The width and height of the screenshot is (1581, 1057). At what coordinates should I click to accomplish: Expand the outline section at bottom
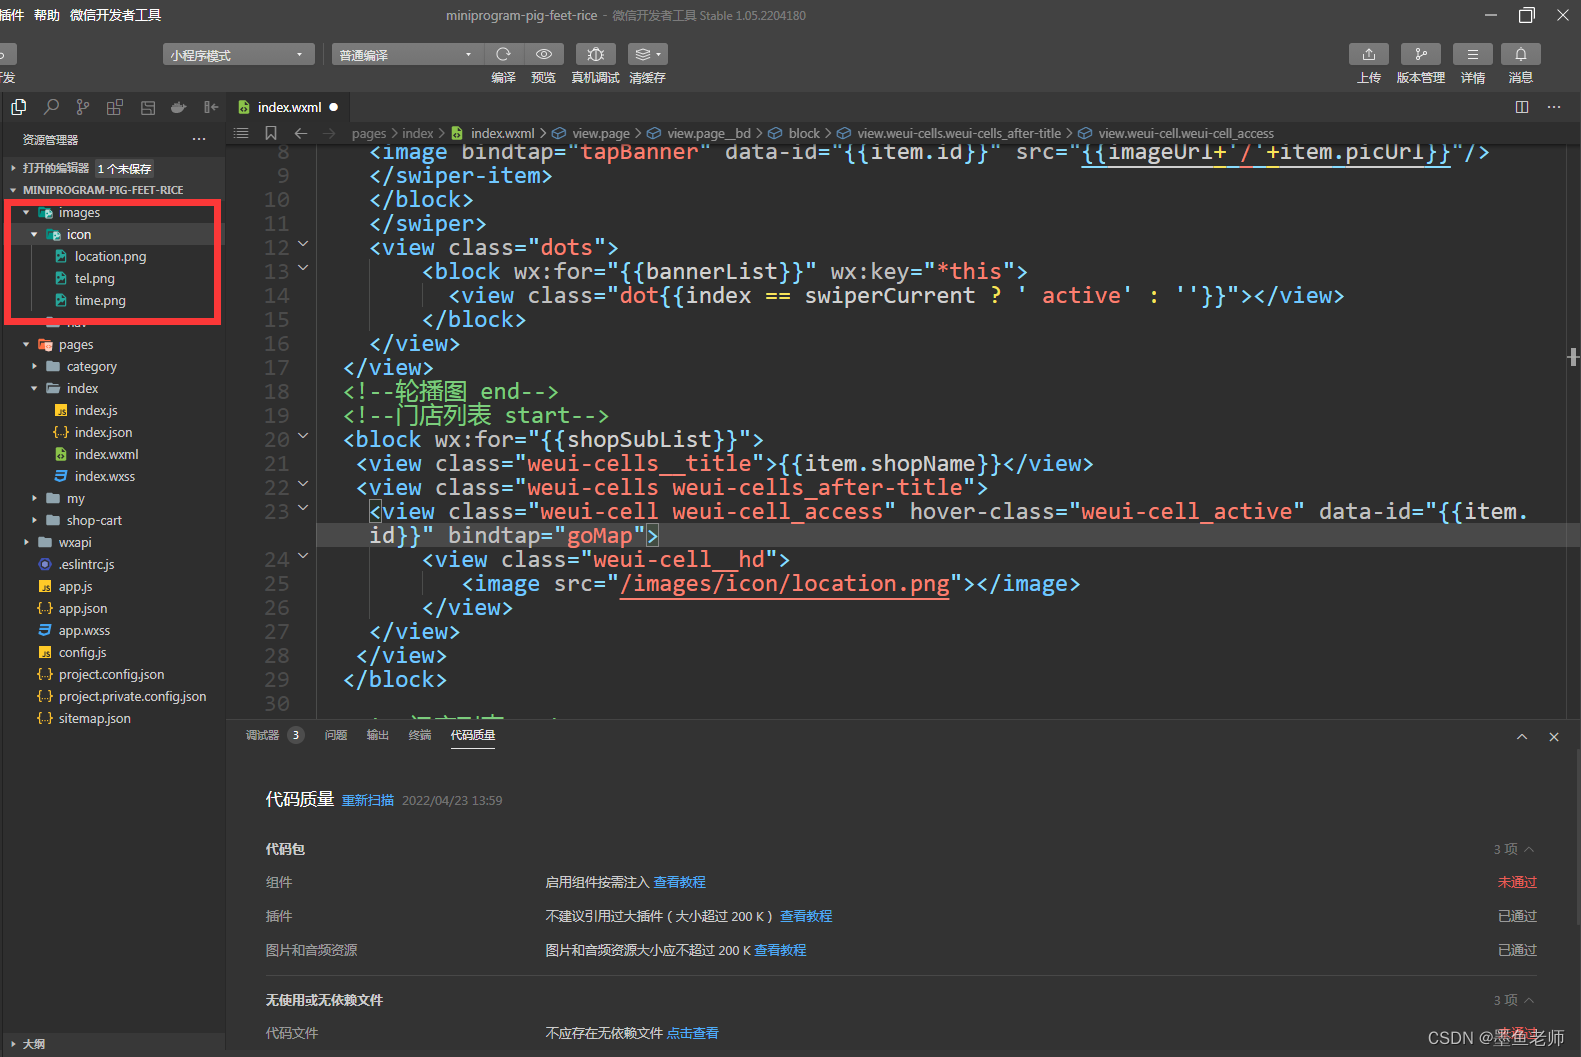click(14, 1043)
